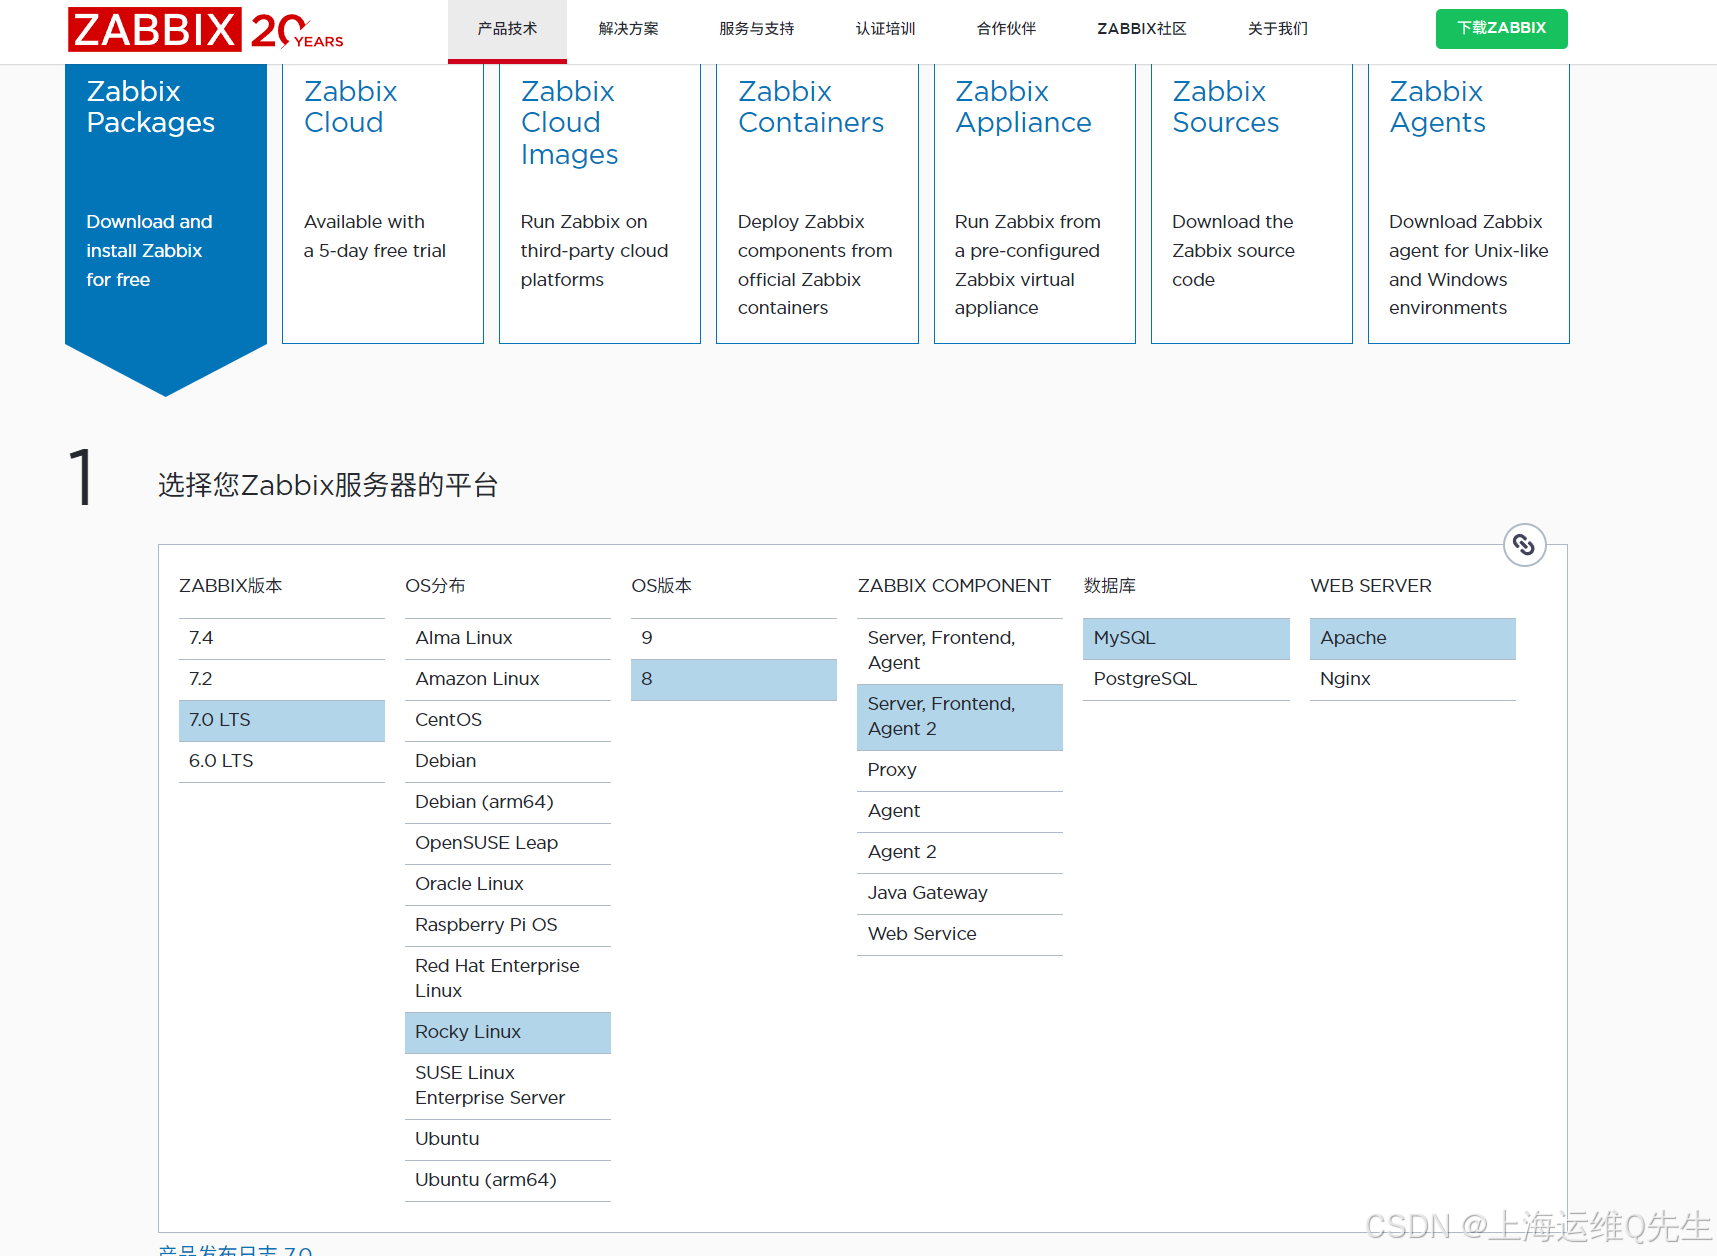
Task: Select Rocky Linux distribution
Action: 508,1032
